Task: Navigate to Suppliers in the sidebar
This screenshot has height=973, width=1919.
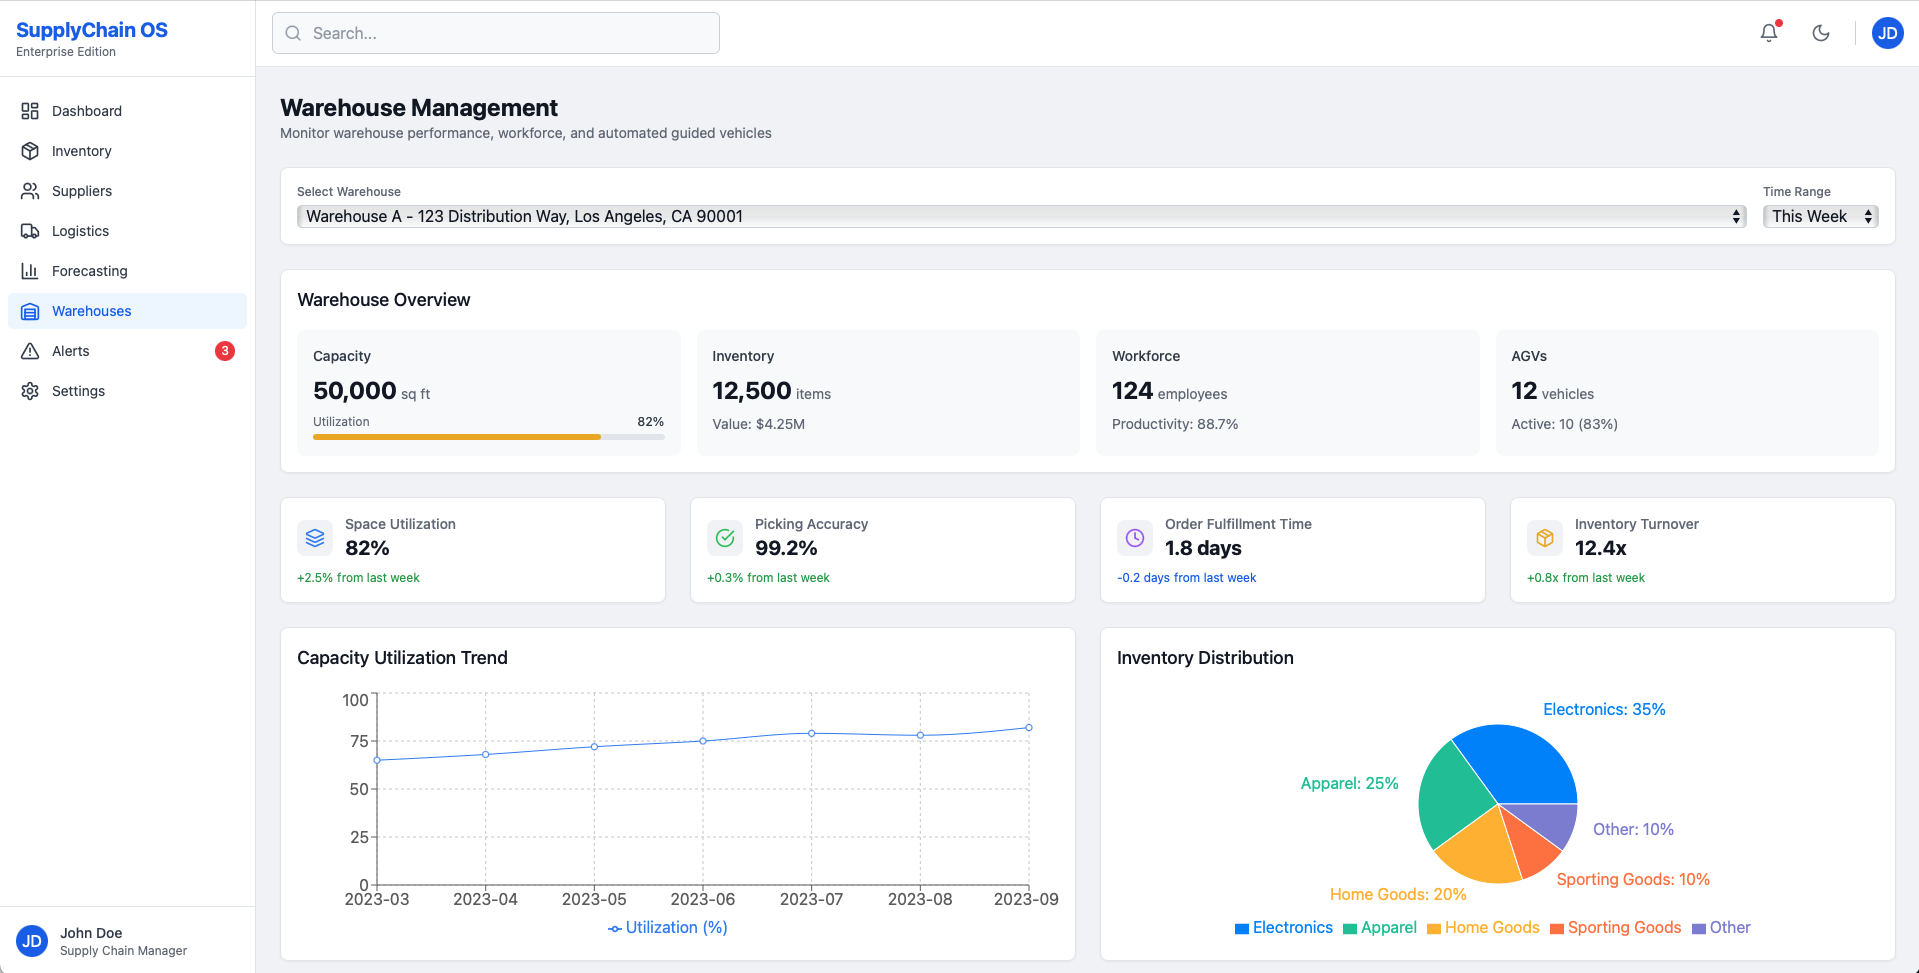Action: [x=82, y=191]
